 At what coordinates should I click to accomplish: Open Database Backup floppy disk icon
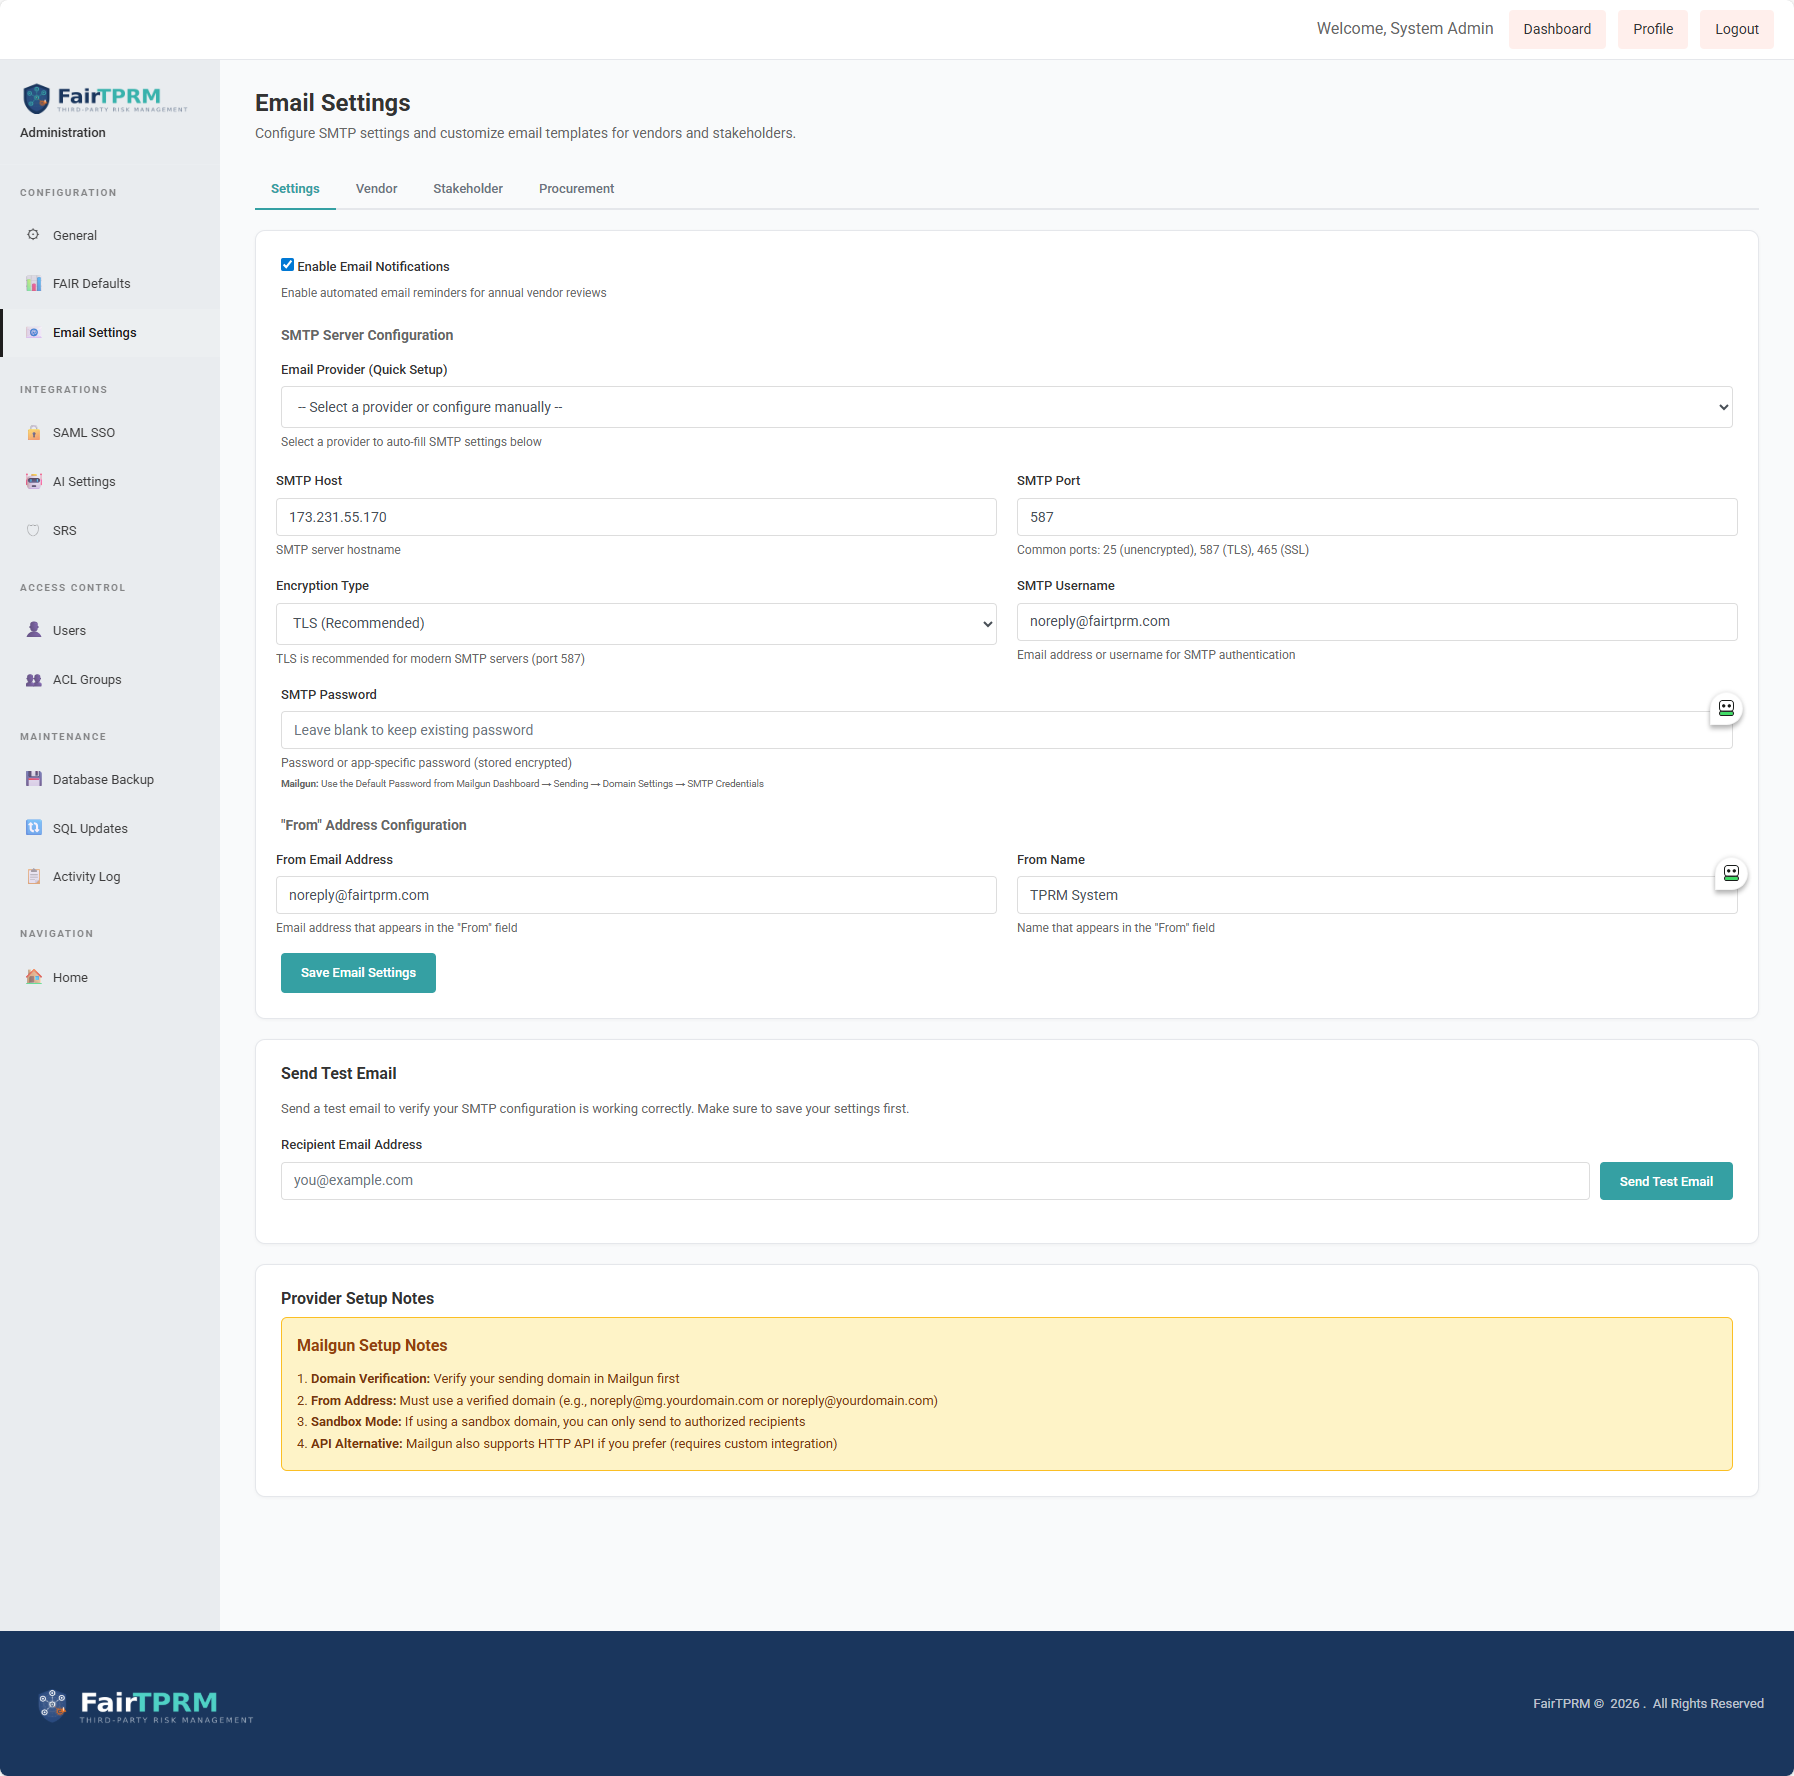point(33,779)
